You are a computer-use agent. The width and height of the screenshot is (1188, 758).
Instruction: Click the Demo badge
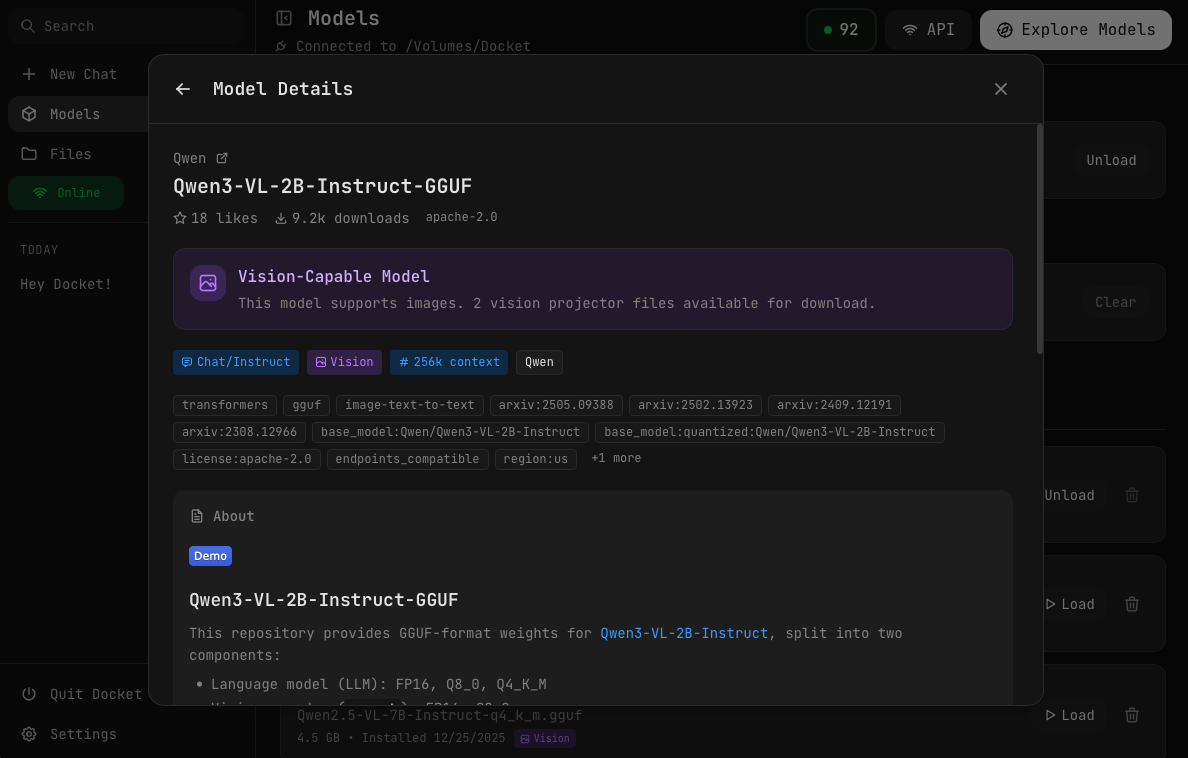pyautogui.click(x=210, y=556)
